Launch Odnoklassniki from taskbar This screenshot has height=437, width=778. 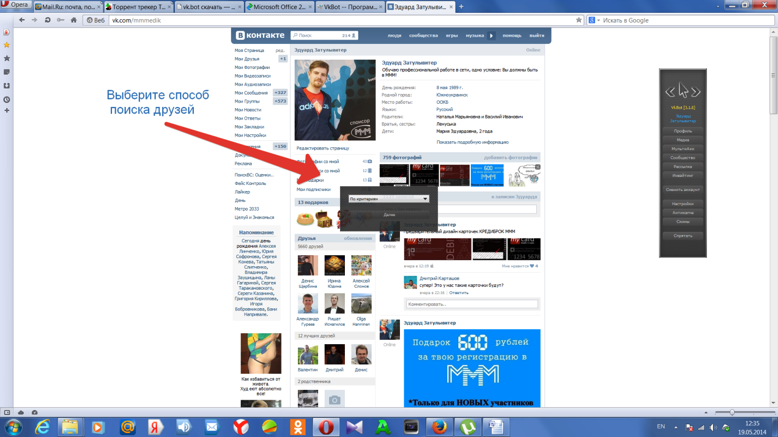[x=298, y=427]
